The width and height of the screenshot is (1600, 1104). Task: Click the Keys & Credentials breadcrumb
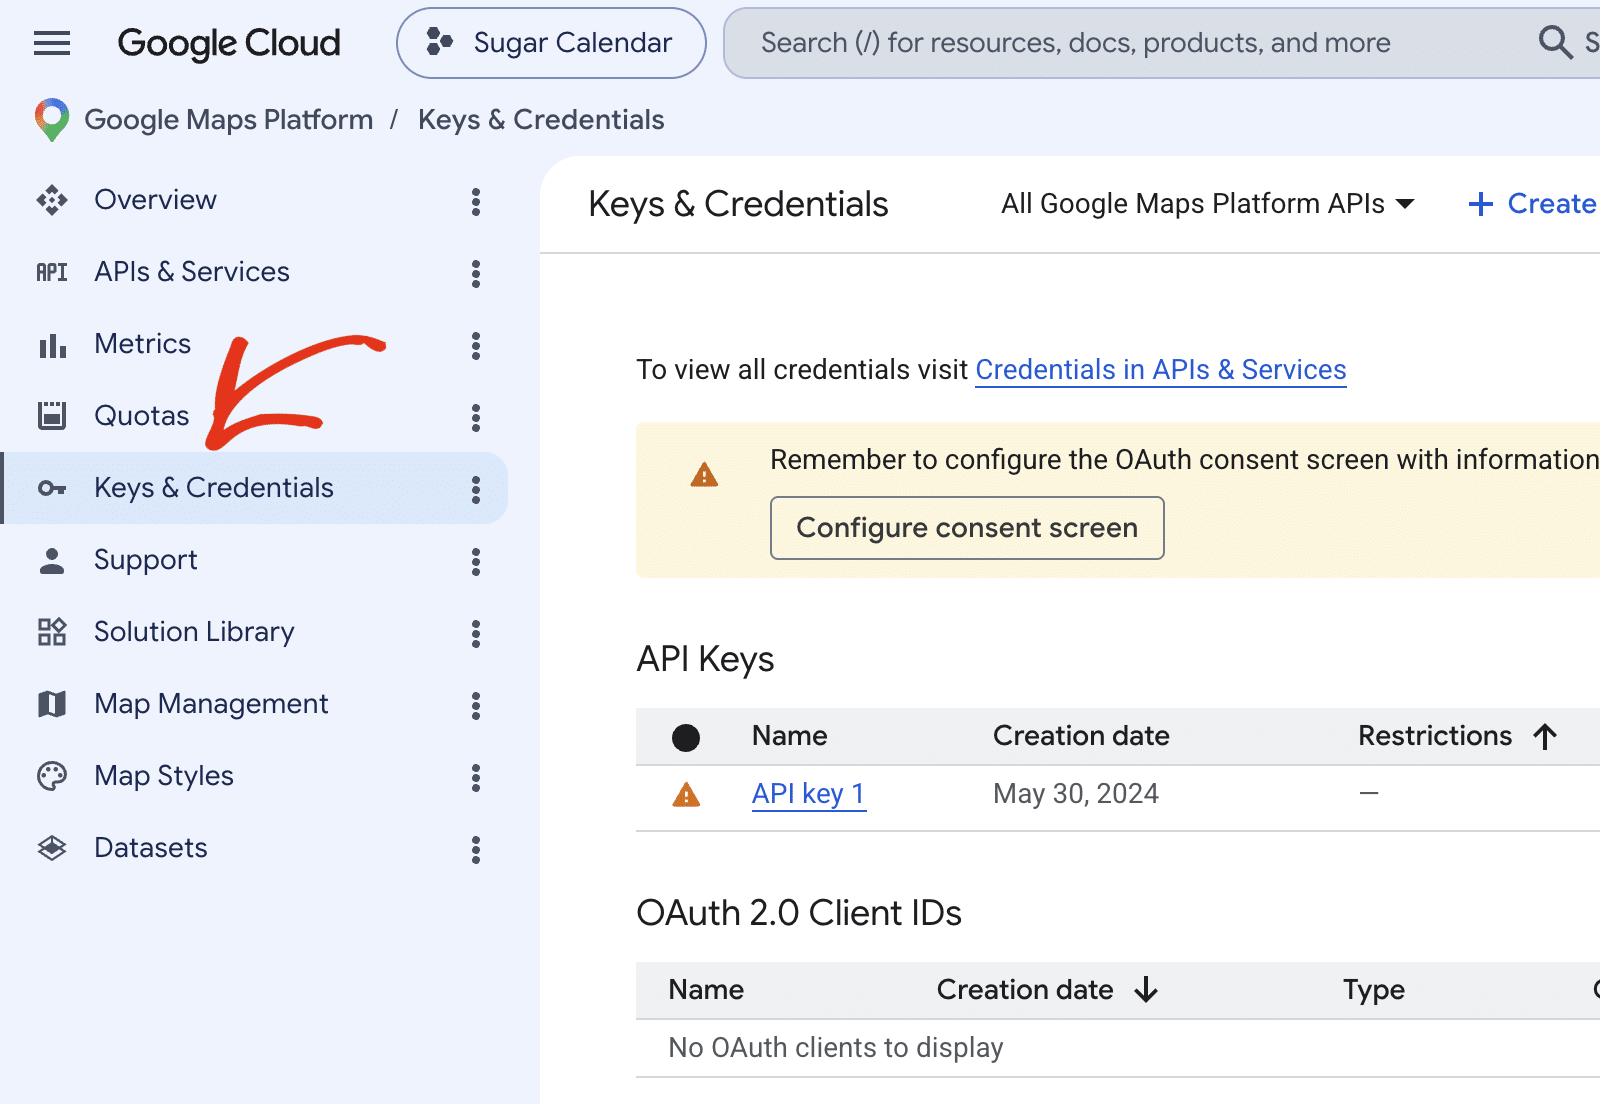pyautogui.click(x=541, y=120)
